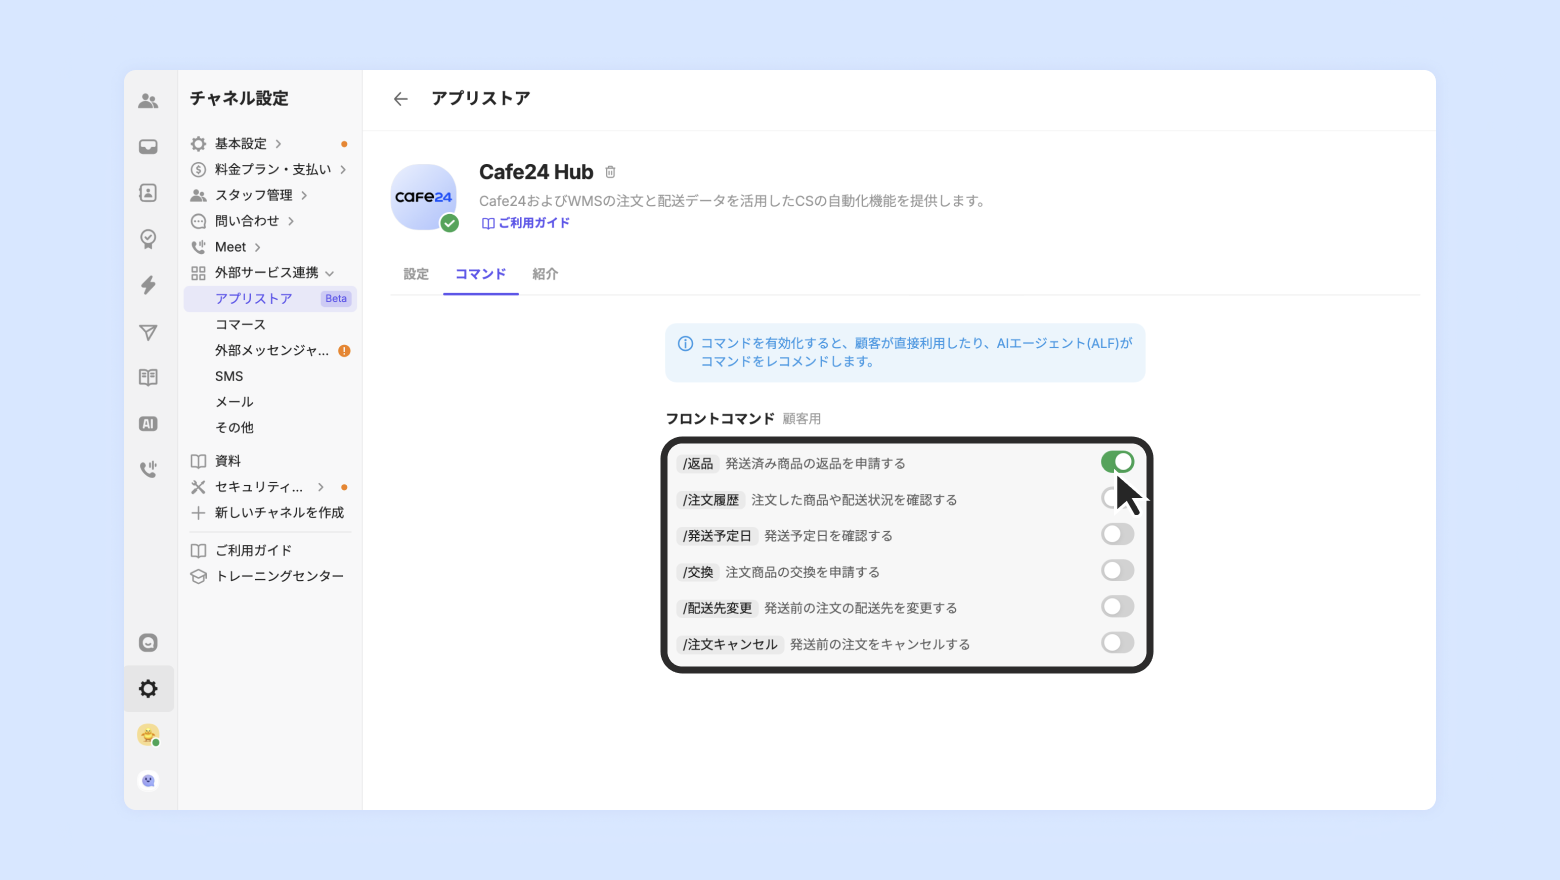Open 資料 in the sidebar
Viewport: 1560px width, 880px height.
coord(228,461)
